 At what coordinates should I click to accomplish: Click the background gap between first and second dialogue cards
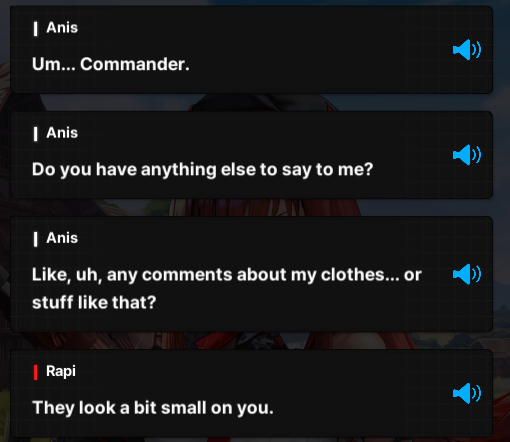(x=252, y=102)
